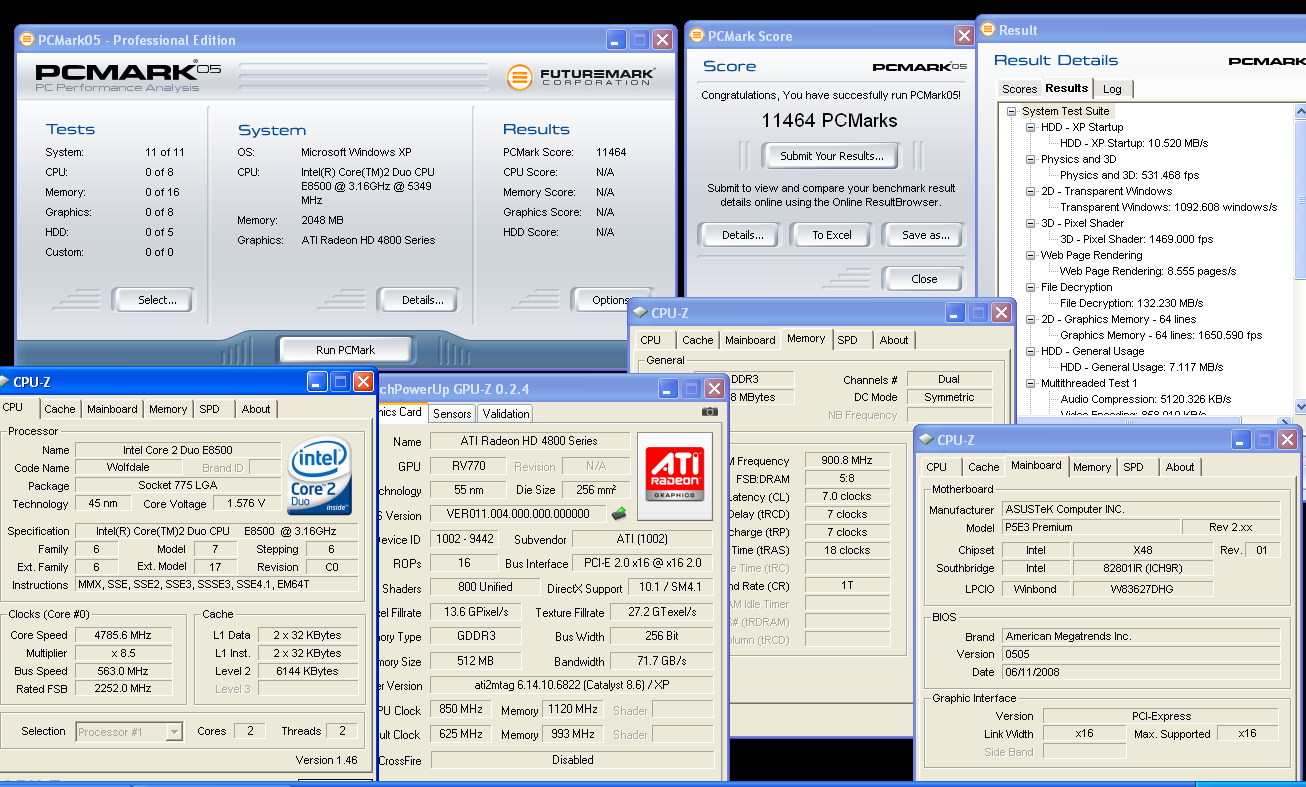Open CPU tab in CPU-Z Mainboard window

[936, 467]
